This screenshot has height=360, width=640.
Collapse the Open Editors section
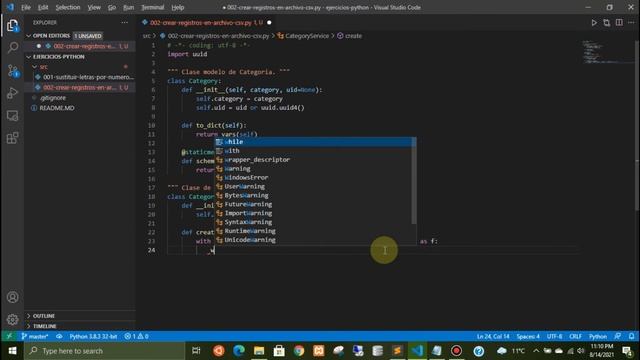point(80,36)
